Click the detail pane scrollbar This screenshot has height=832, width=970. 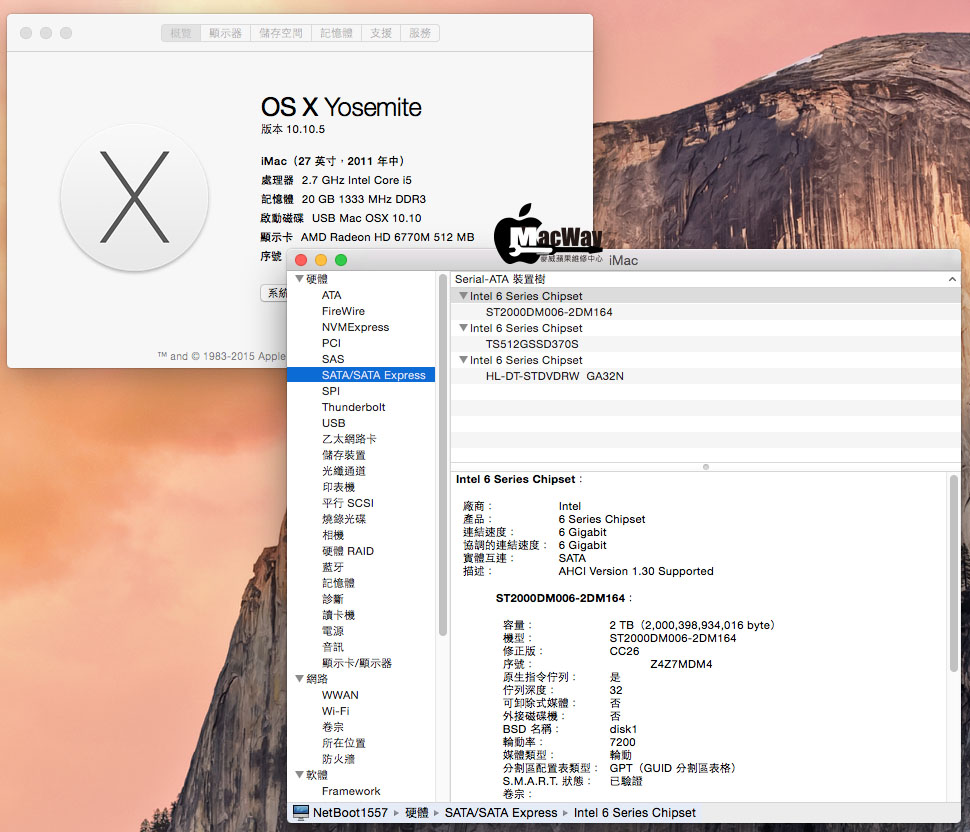[954, 573]
